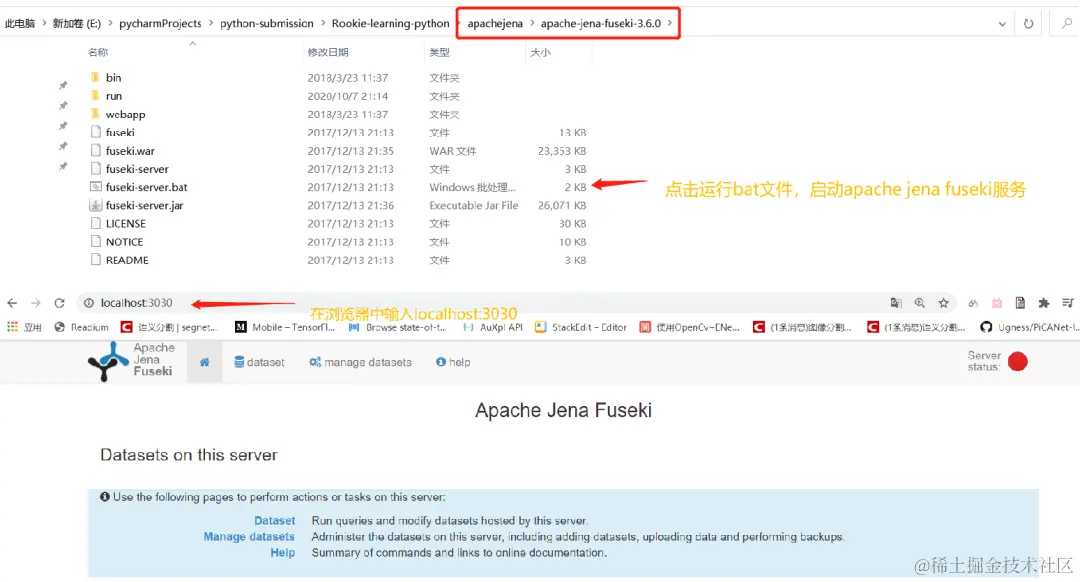The height and width of the screenshot is (582, 1080).
Task: Follow the Help link in the info box
Action: (x=283, y=553)
